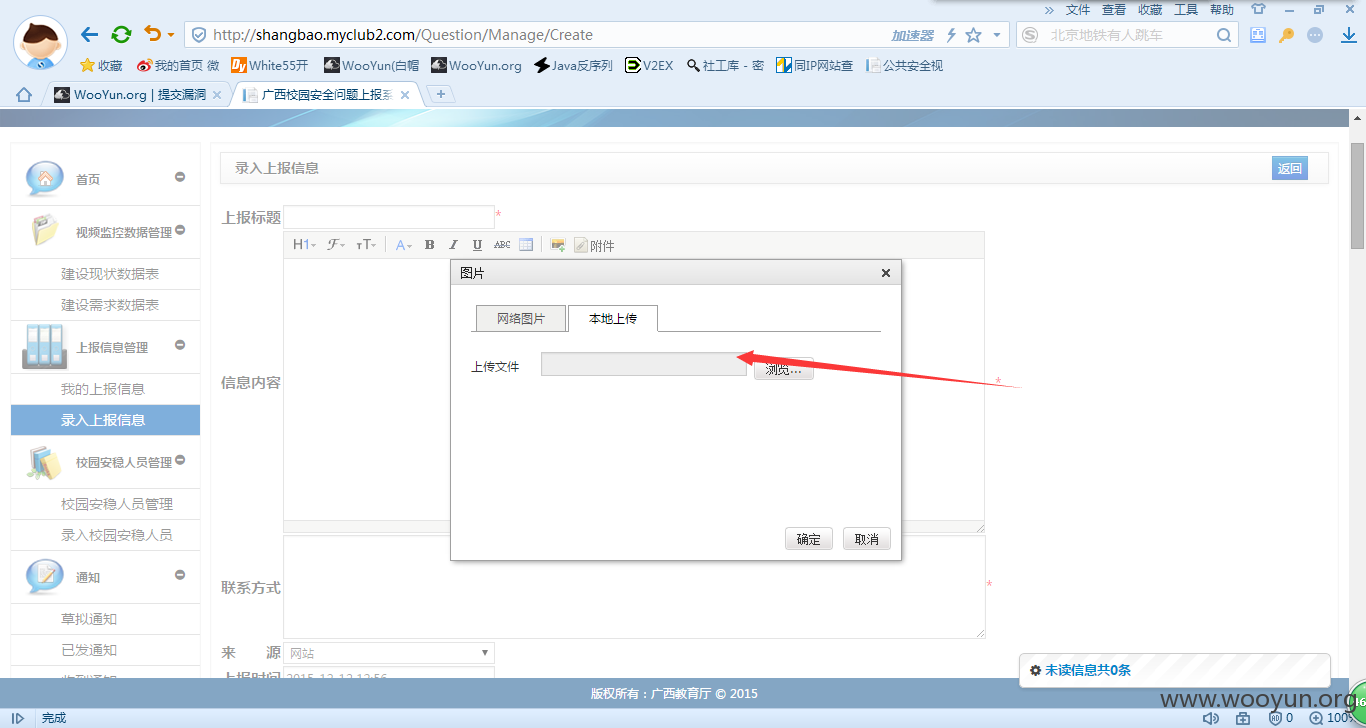Open the downloads arrow icon
1366x728 pixels.
tap(1348, 35)
